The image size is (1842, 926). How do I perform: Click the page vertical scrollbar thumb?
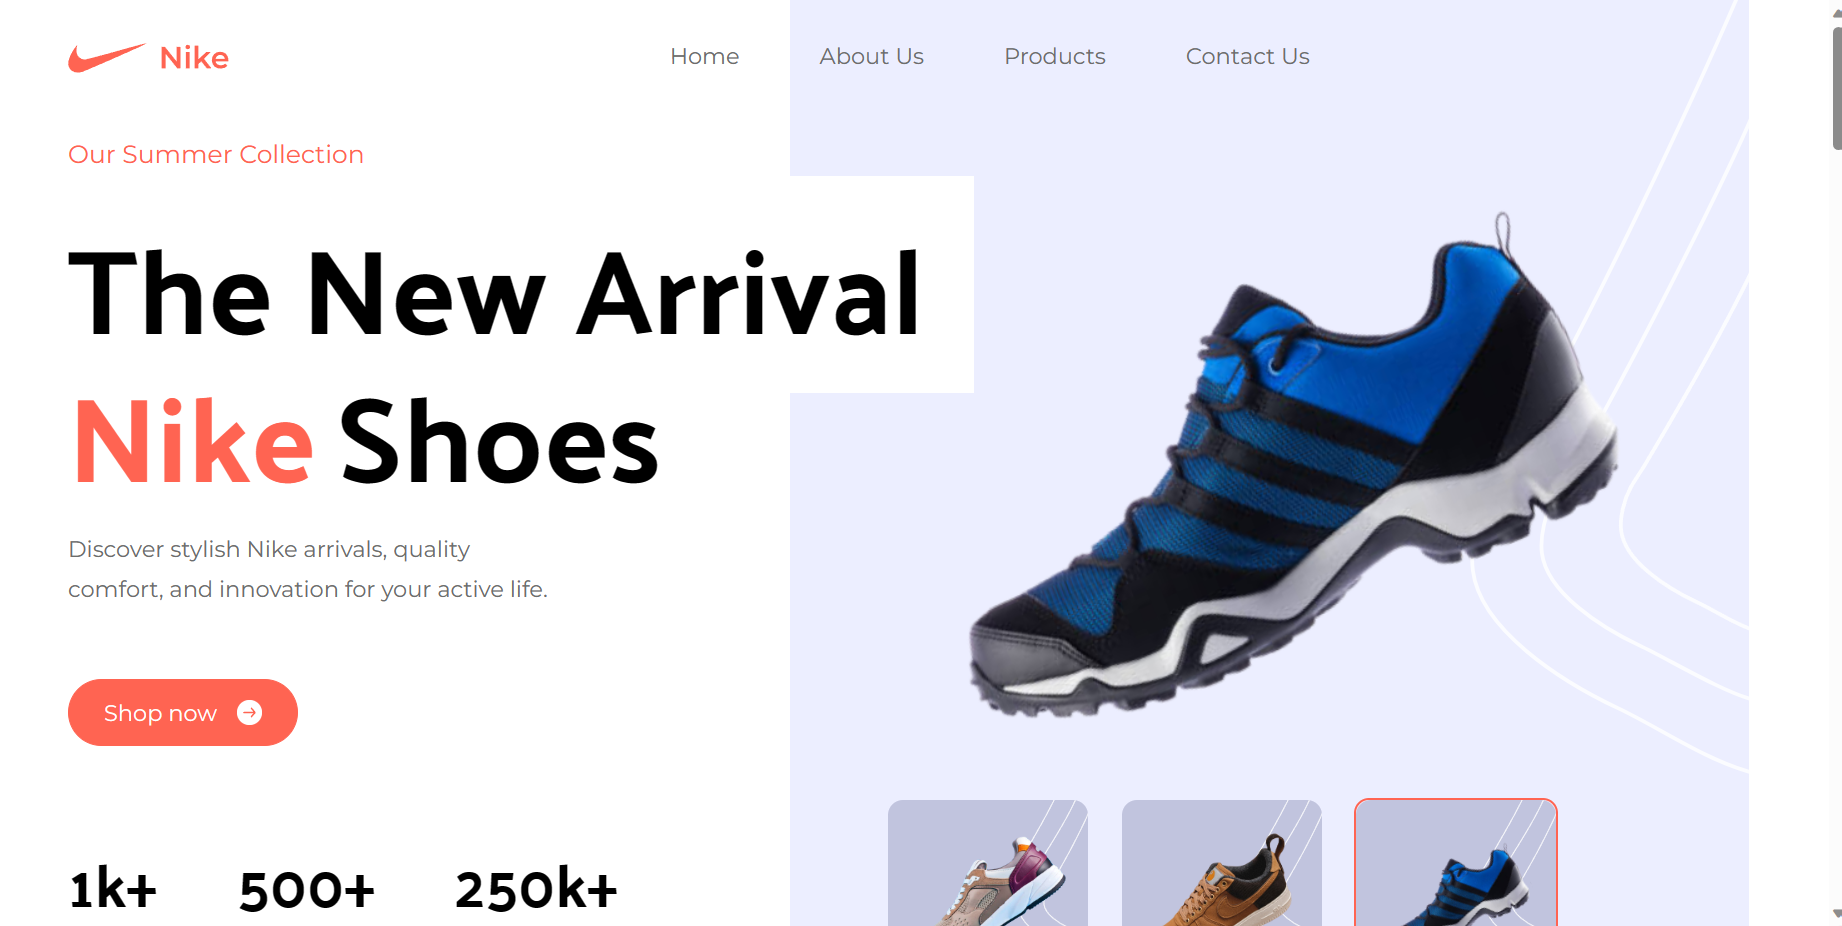click(1837, 88)
